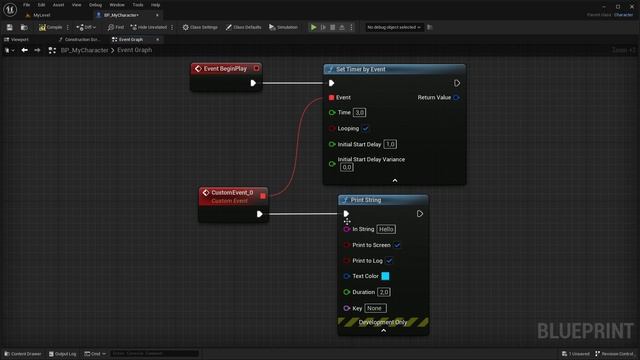This screenshot has width=640, height=360.
Task: Open Class Settings
Action: 200,27
